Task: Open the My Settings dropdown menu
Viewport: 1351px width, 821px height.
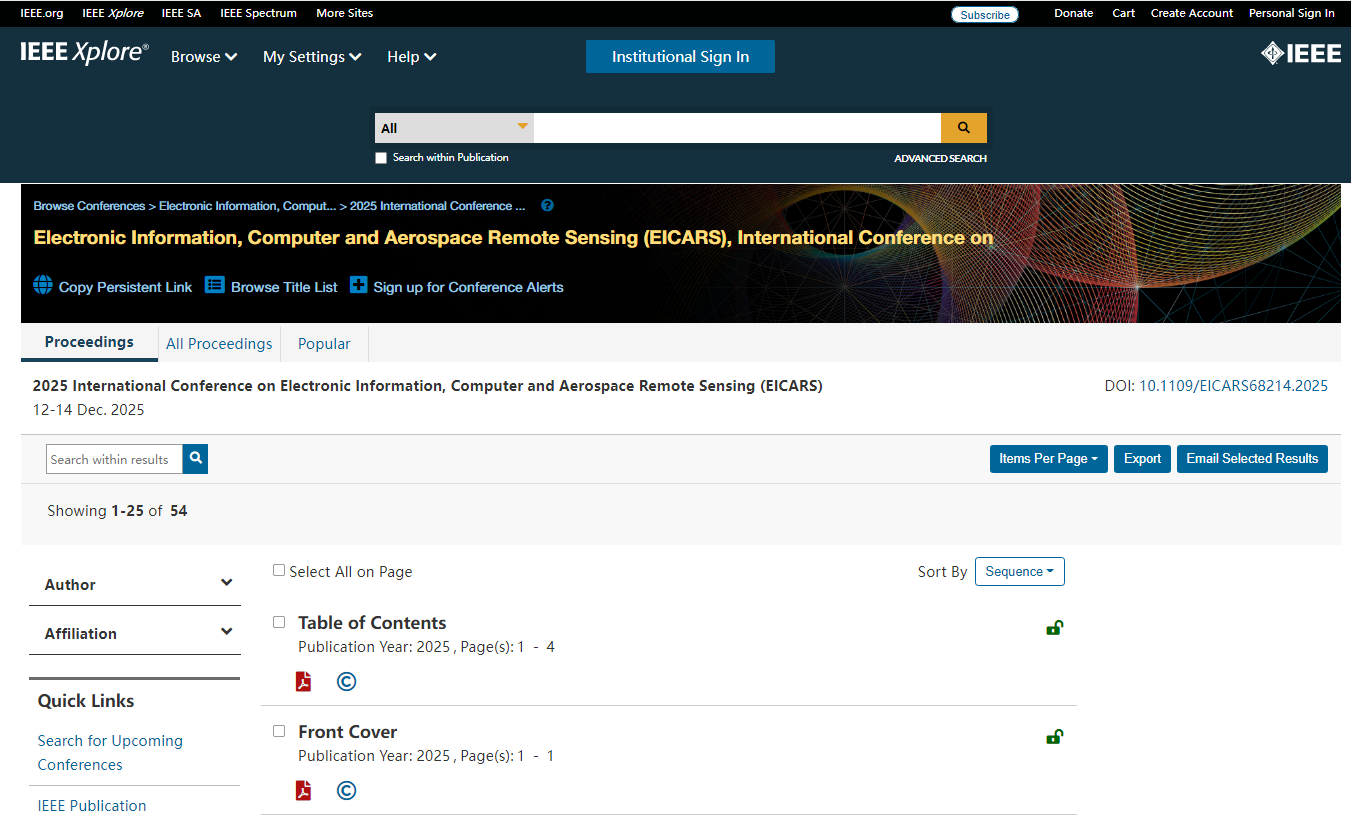Action: pos(312,57)
